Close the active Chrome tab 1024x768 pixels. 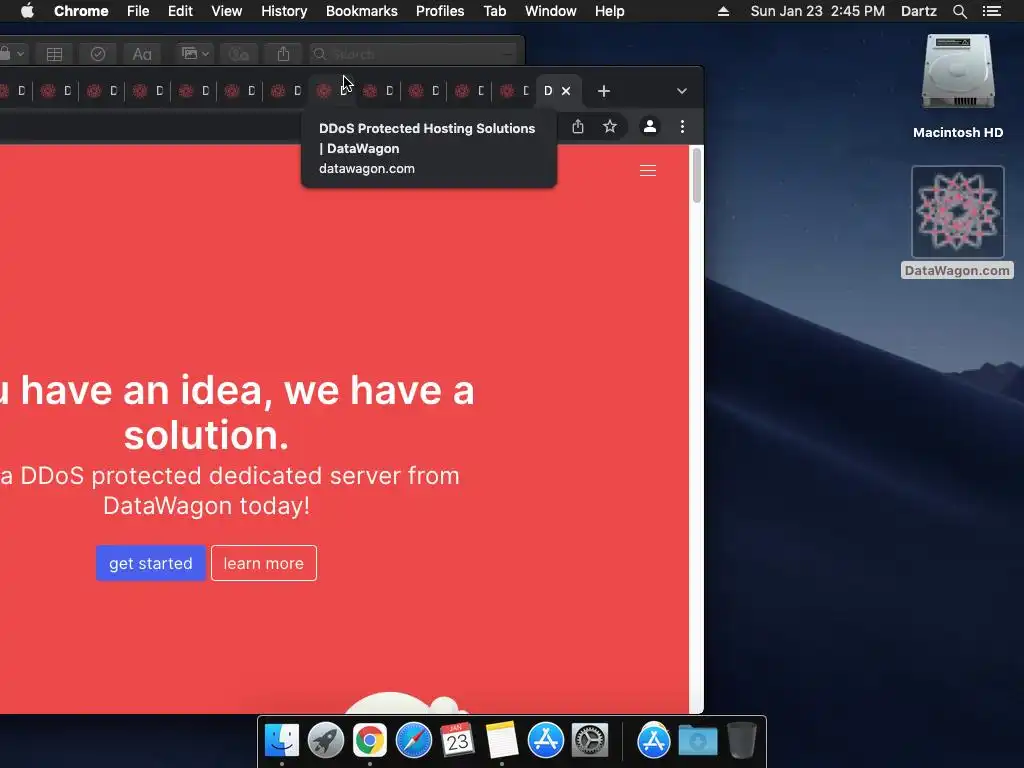point(566,91)
